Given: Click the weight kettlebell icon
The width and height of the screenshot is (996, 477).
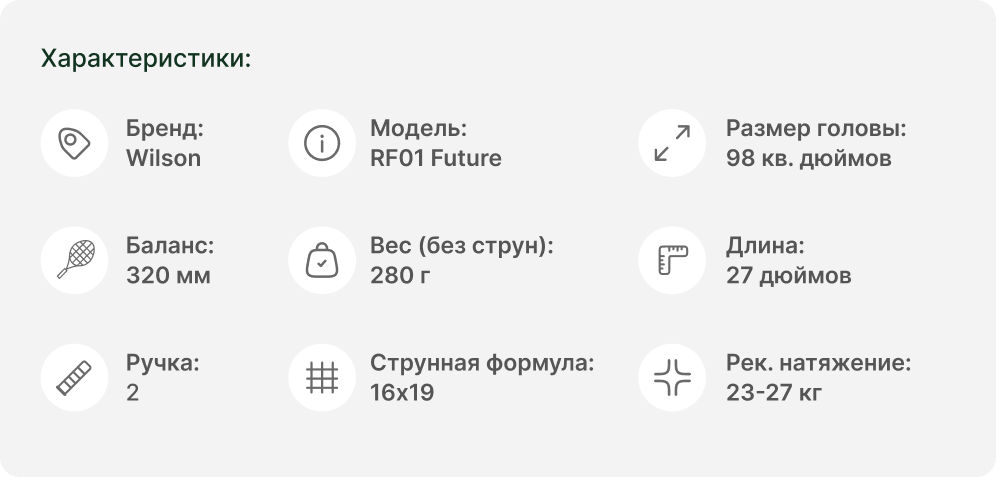Looking at the screenshot, I should click(x=321, y=261).
